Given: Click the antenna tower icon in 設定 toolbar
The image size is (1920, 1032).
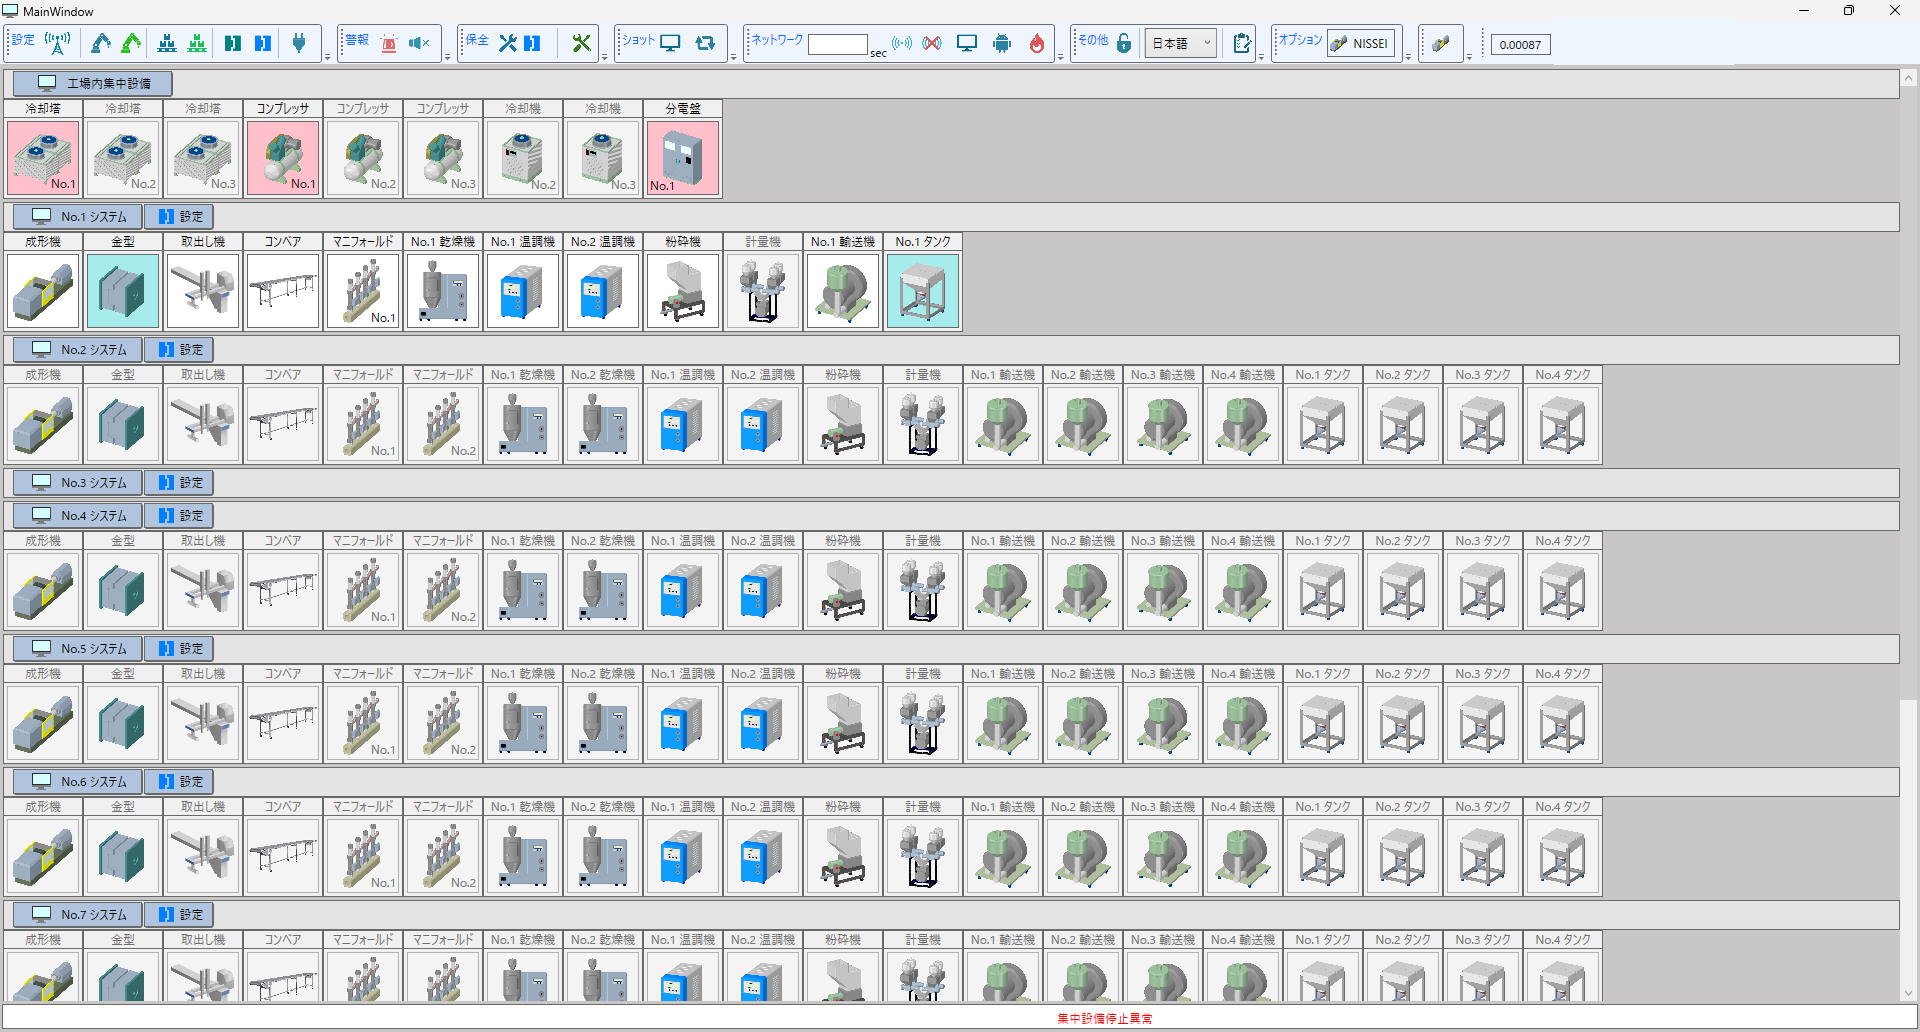Looking at the screenshot, I should [58, 43].
